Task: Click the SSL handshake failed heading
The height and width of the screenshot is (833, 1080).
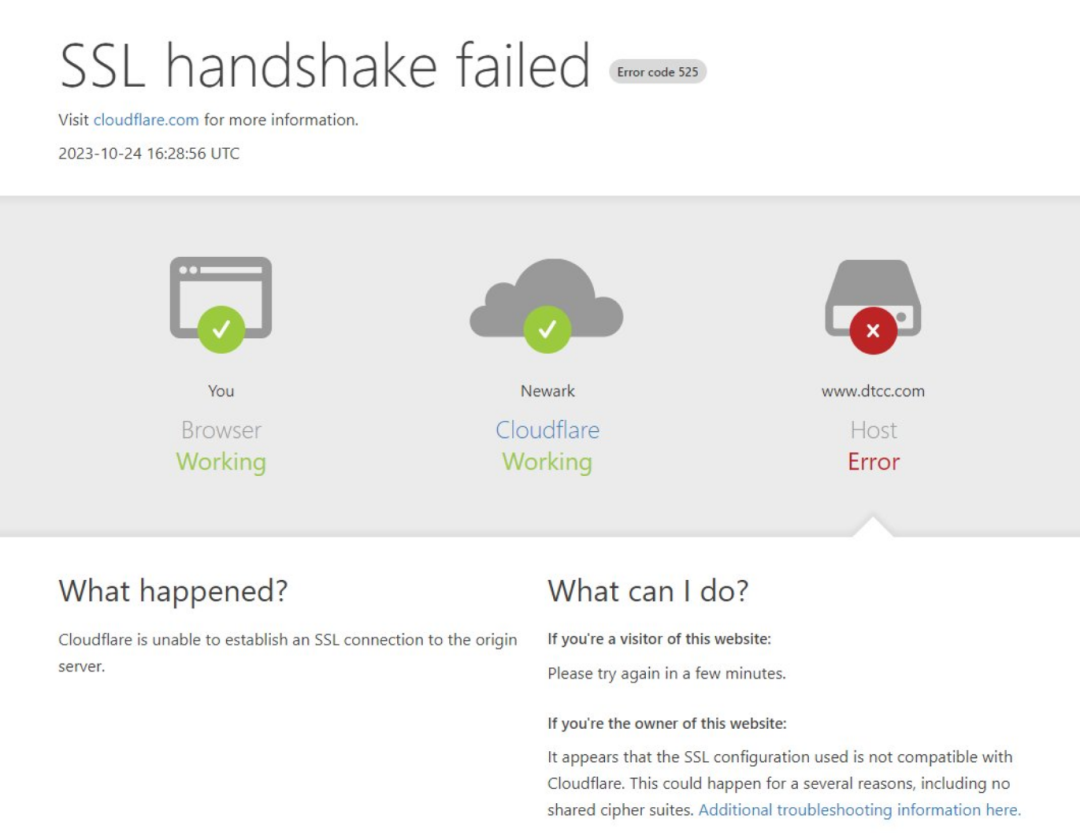Action: point(325,66)
